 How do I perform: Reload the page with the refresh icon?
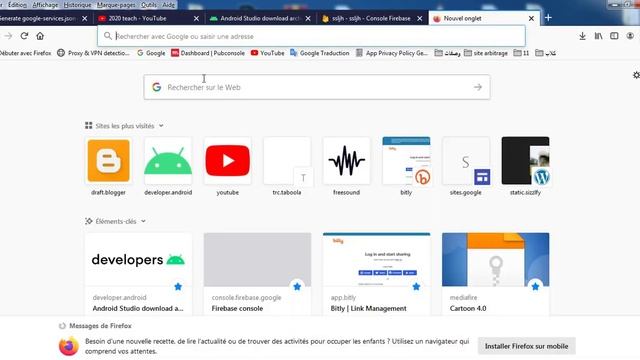(24, 36)
